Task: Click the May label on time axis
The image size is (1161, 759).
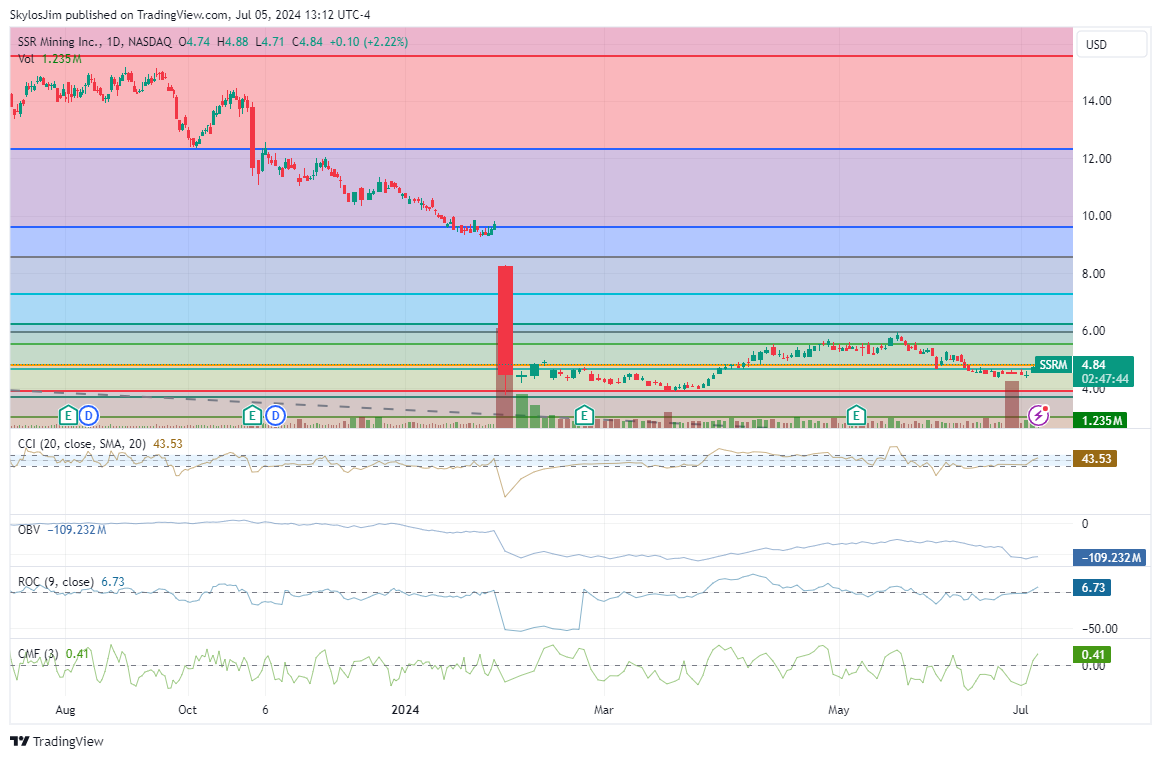Action: (x=838, y=709)
